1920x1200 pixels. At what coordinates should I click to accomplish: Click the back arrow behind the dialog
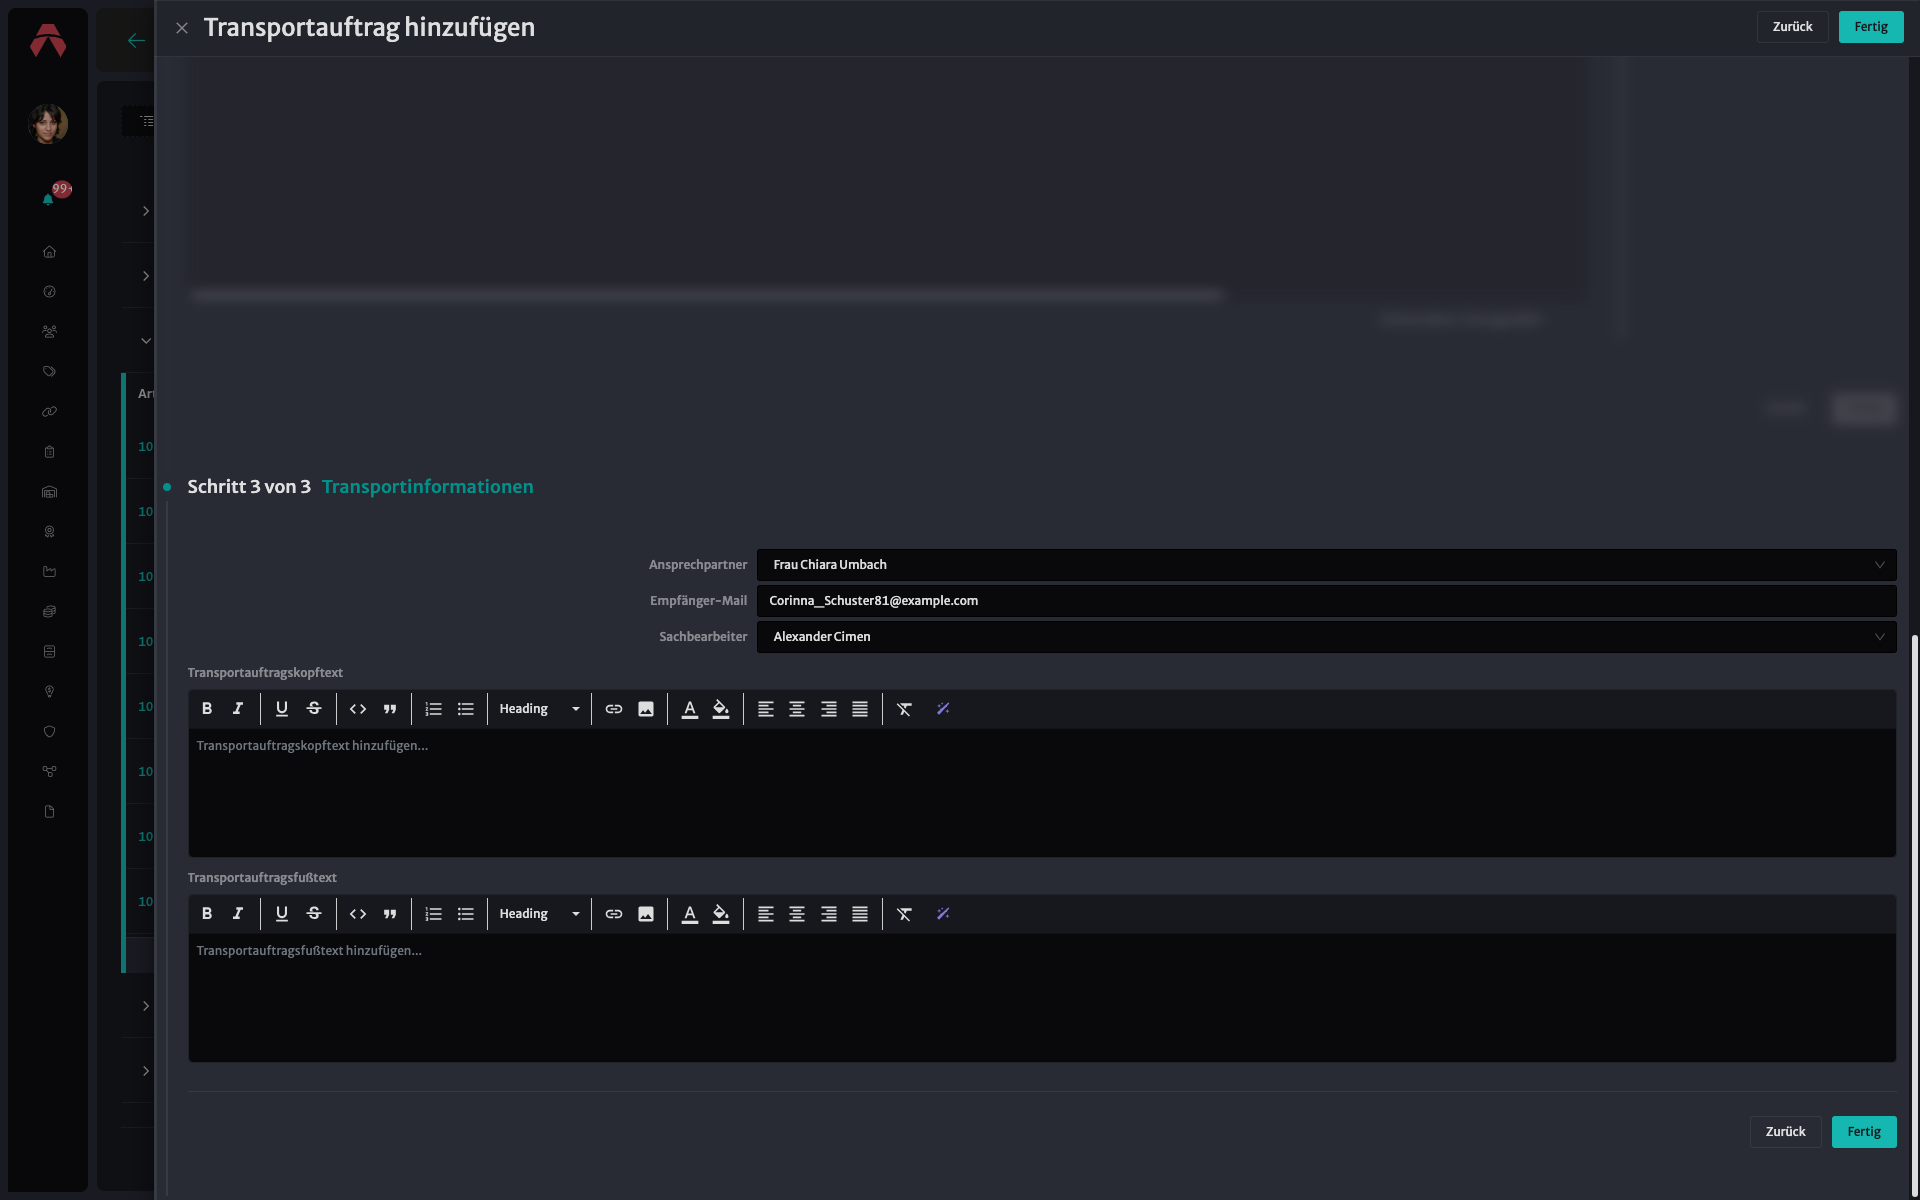pyautogui.click(x=136, y=41)
